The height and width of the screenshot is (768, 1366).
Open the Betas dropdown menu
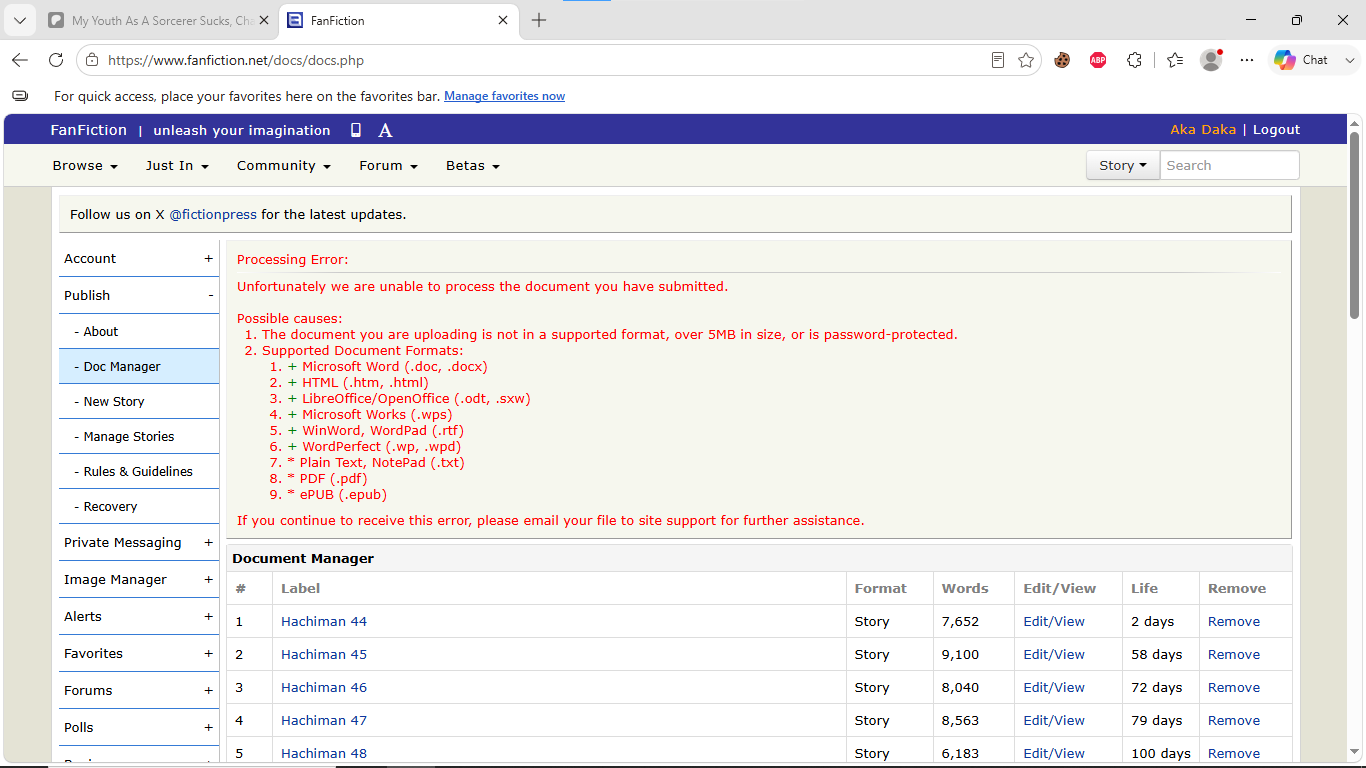473,166
